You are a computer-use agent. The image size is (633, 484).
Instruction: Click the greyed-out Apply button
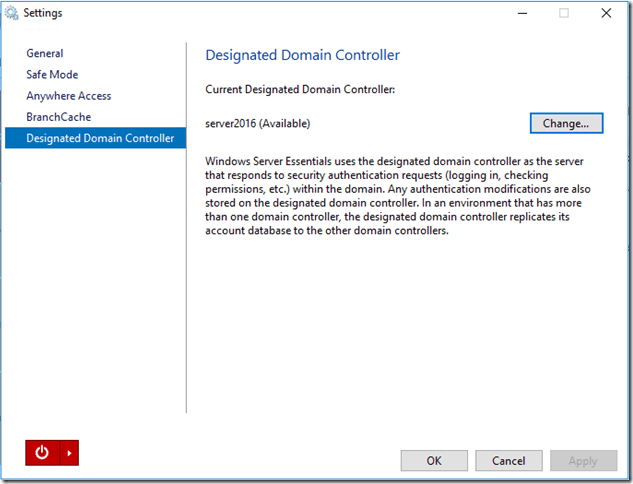pyautogui.click(x=583, y=461)
